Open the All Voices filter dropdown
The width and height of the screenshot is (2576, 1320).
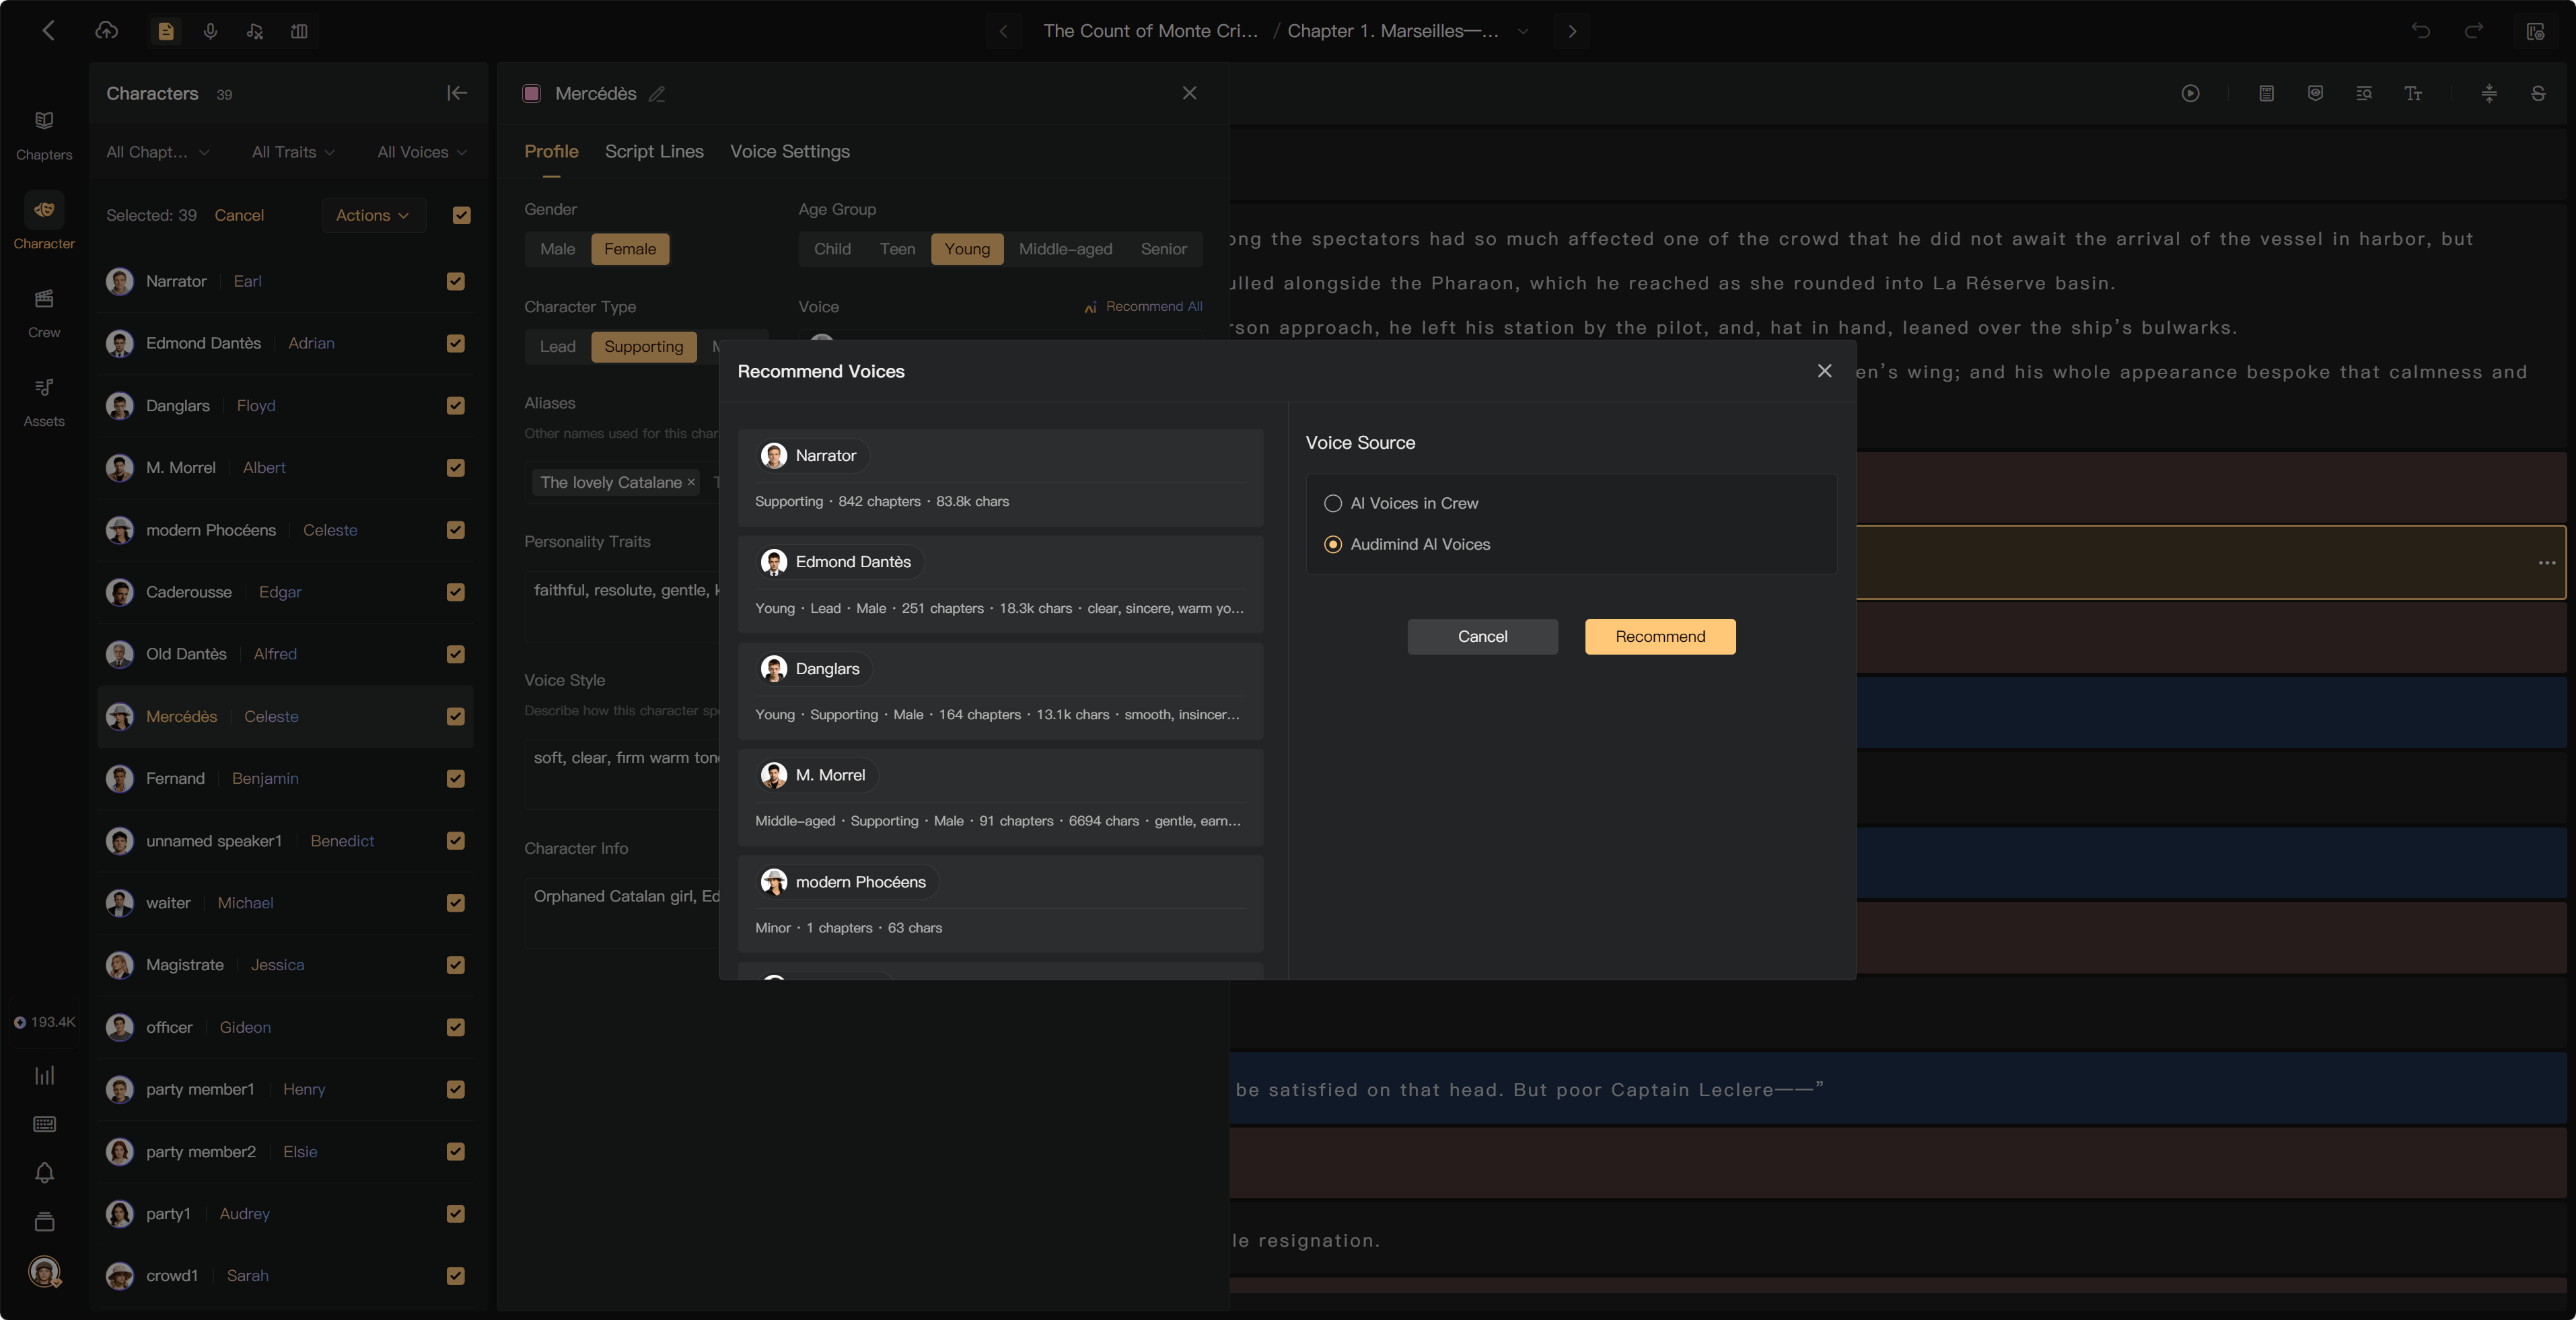422,152
